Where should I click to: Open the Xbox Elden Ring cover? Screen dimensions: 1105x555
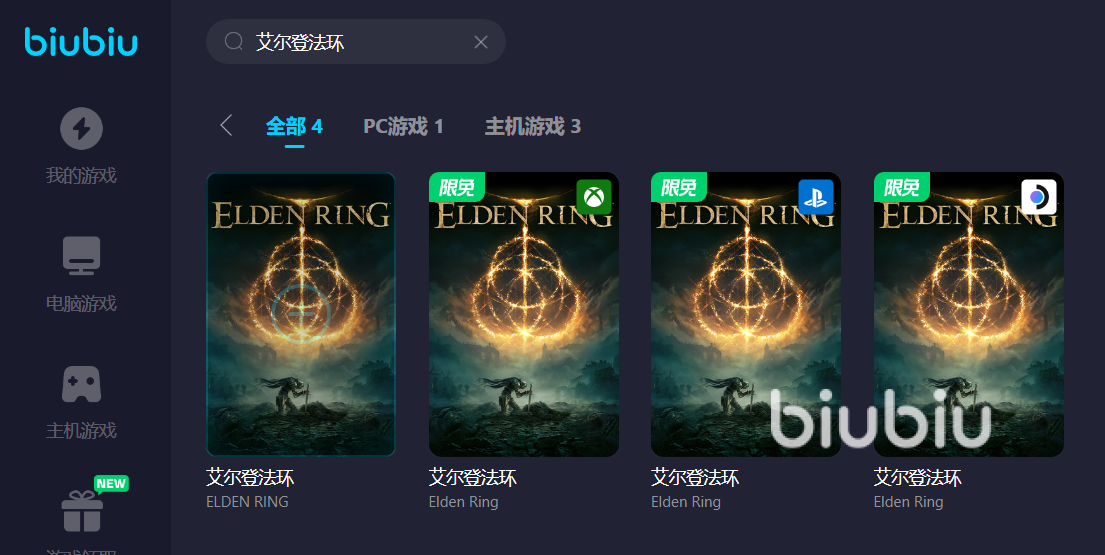coord(524,314)
